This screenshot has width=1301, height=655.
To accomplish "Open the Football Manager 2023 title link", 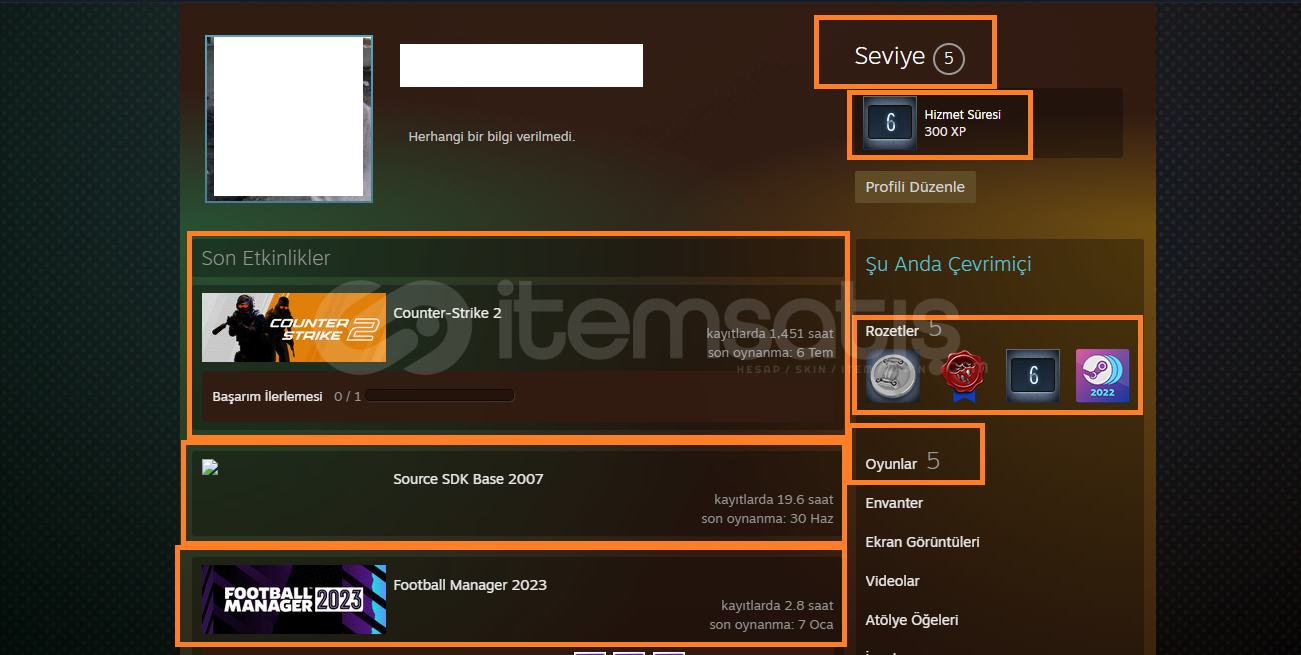I will click(x=470, y=585).
